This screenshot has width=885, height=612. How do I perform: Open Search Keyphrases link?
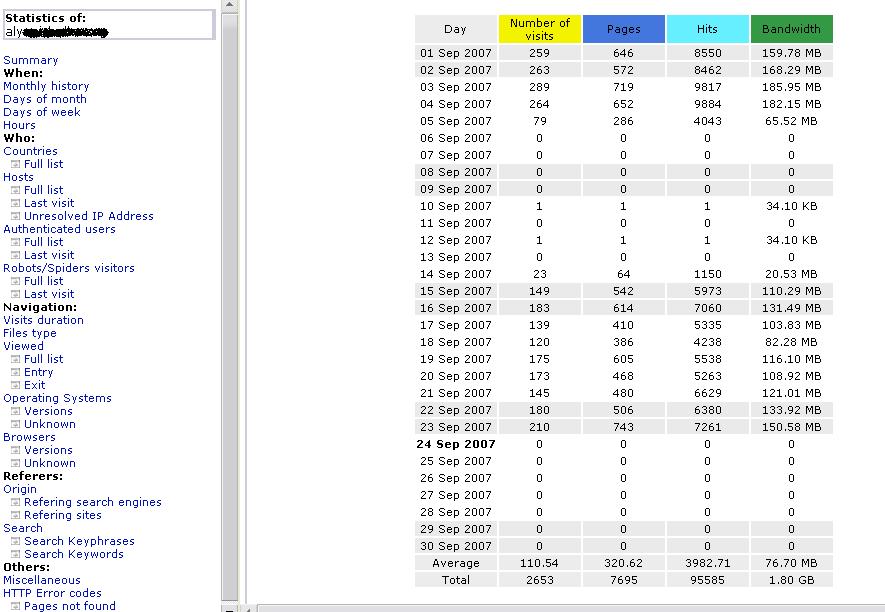pyautogui.click(x=79, y=540)
